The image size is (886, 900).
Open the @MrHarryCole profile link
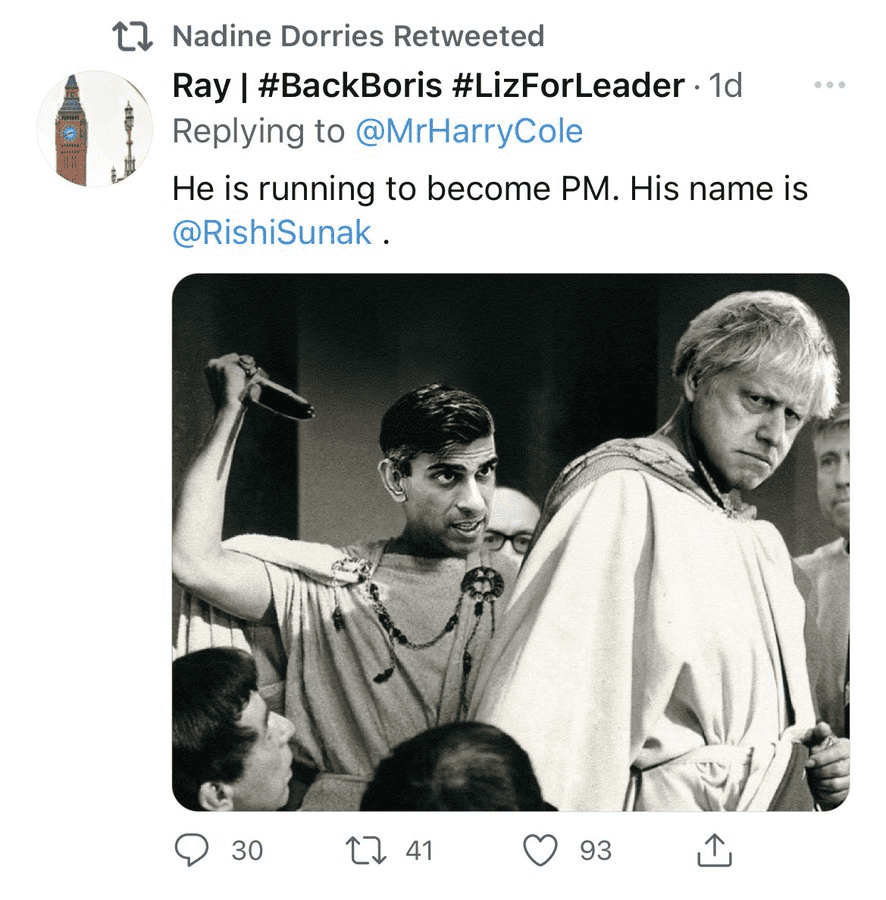pyautogui.click(x=469, y=132)
